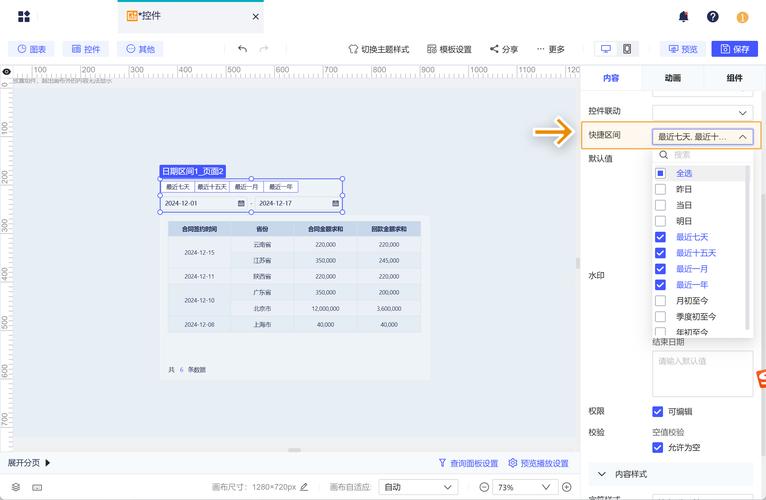This screenshot has width=766, height=500.
Task: Switch to the 动画 tab
Action: [x=673, y=78]
